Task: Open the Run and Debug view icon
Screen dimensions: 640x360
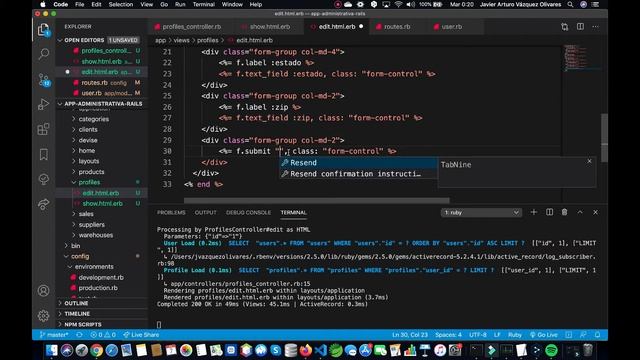Action: pos(43,104)
